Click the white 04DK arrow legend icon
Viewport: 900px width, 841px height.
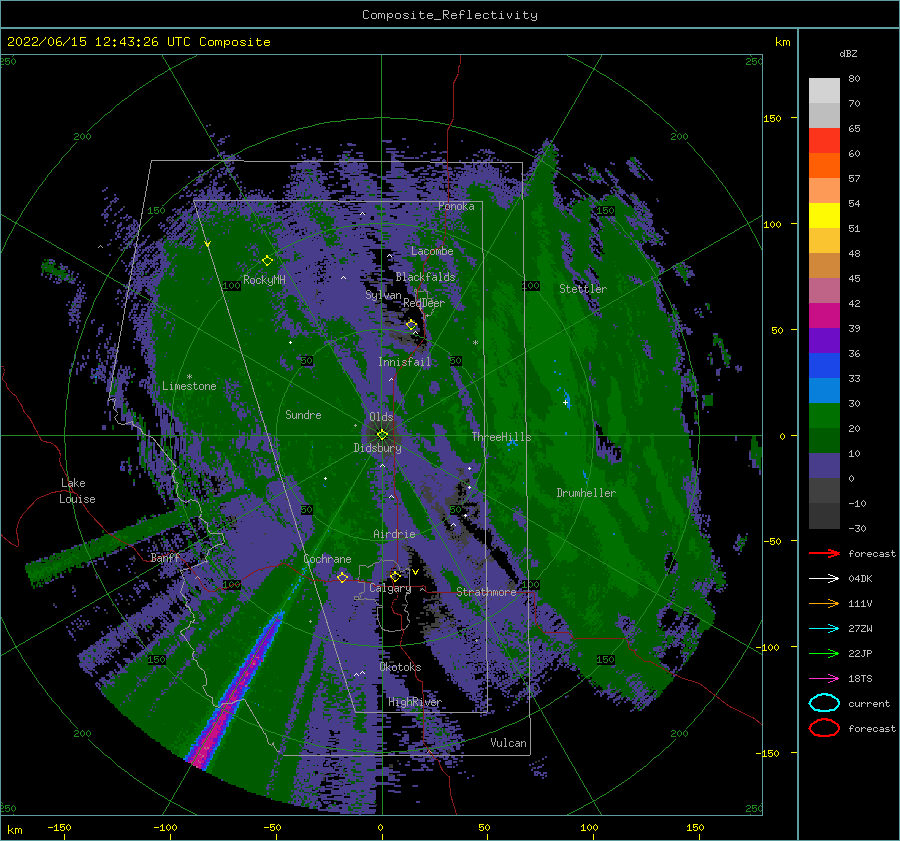tap(824, 579)
